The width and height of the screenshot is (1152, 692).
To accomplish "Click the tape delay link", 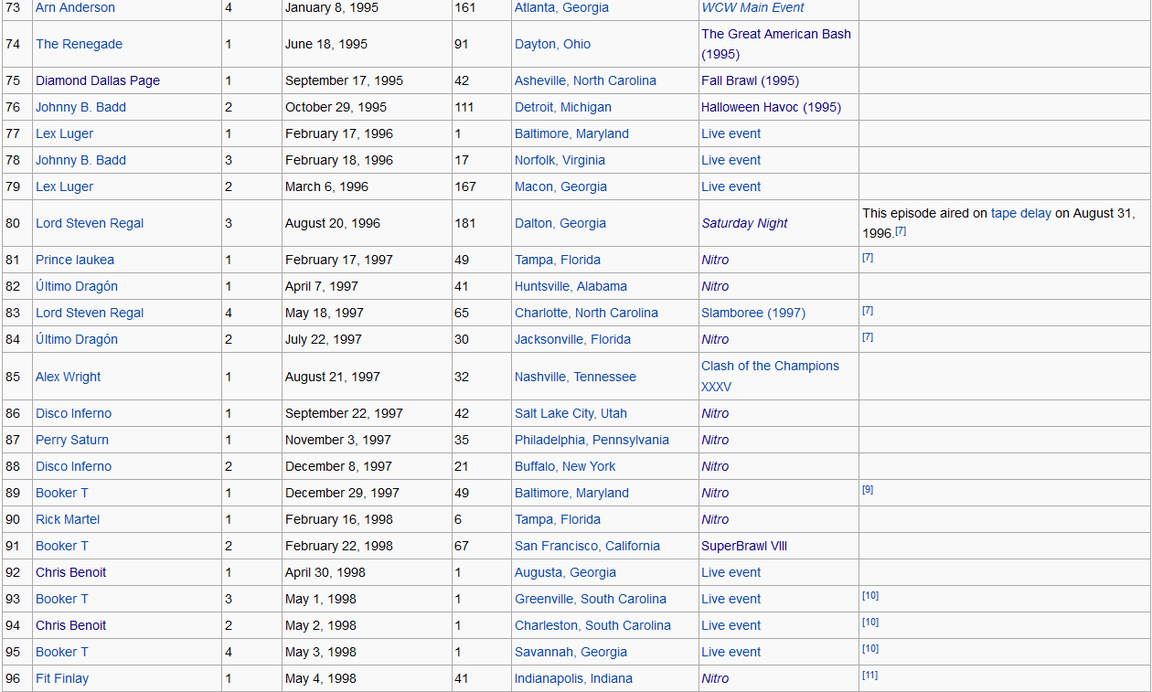I will point(1021,213).
